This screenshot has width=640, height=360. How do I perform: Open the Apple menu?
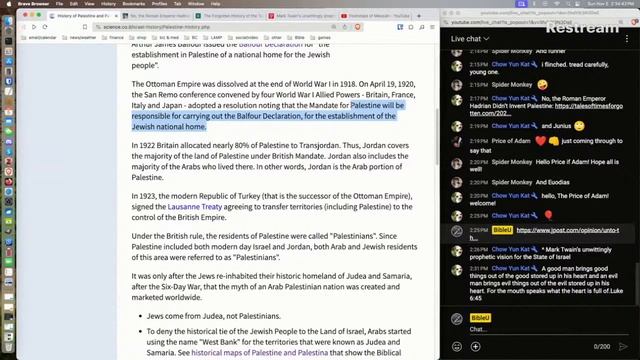click(9, 4)
